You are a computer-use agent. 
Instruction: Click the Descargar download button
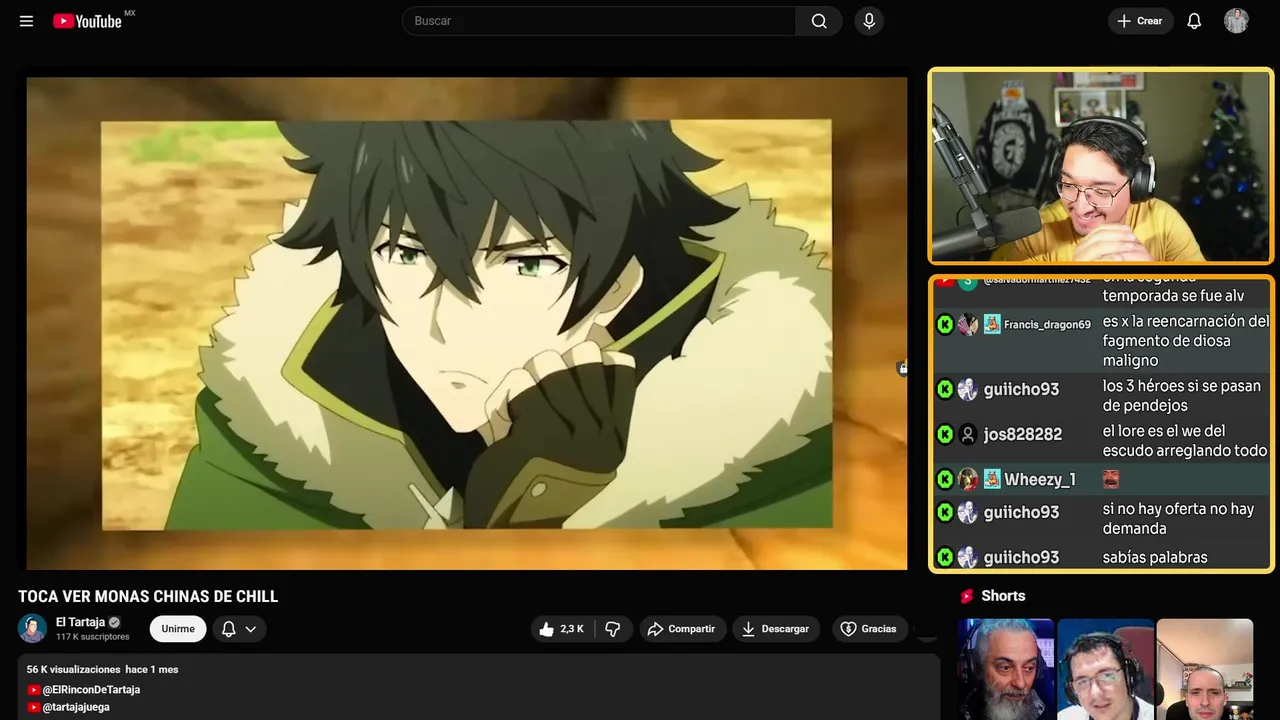point(775,629)
